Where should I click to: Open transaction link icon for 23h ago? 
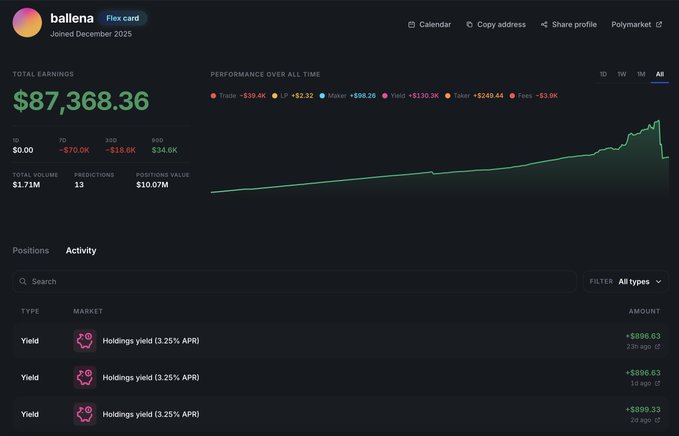[658, 346]
